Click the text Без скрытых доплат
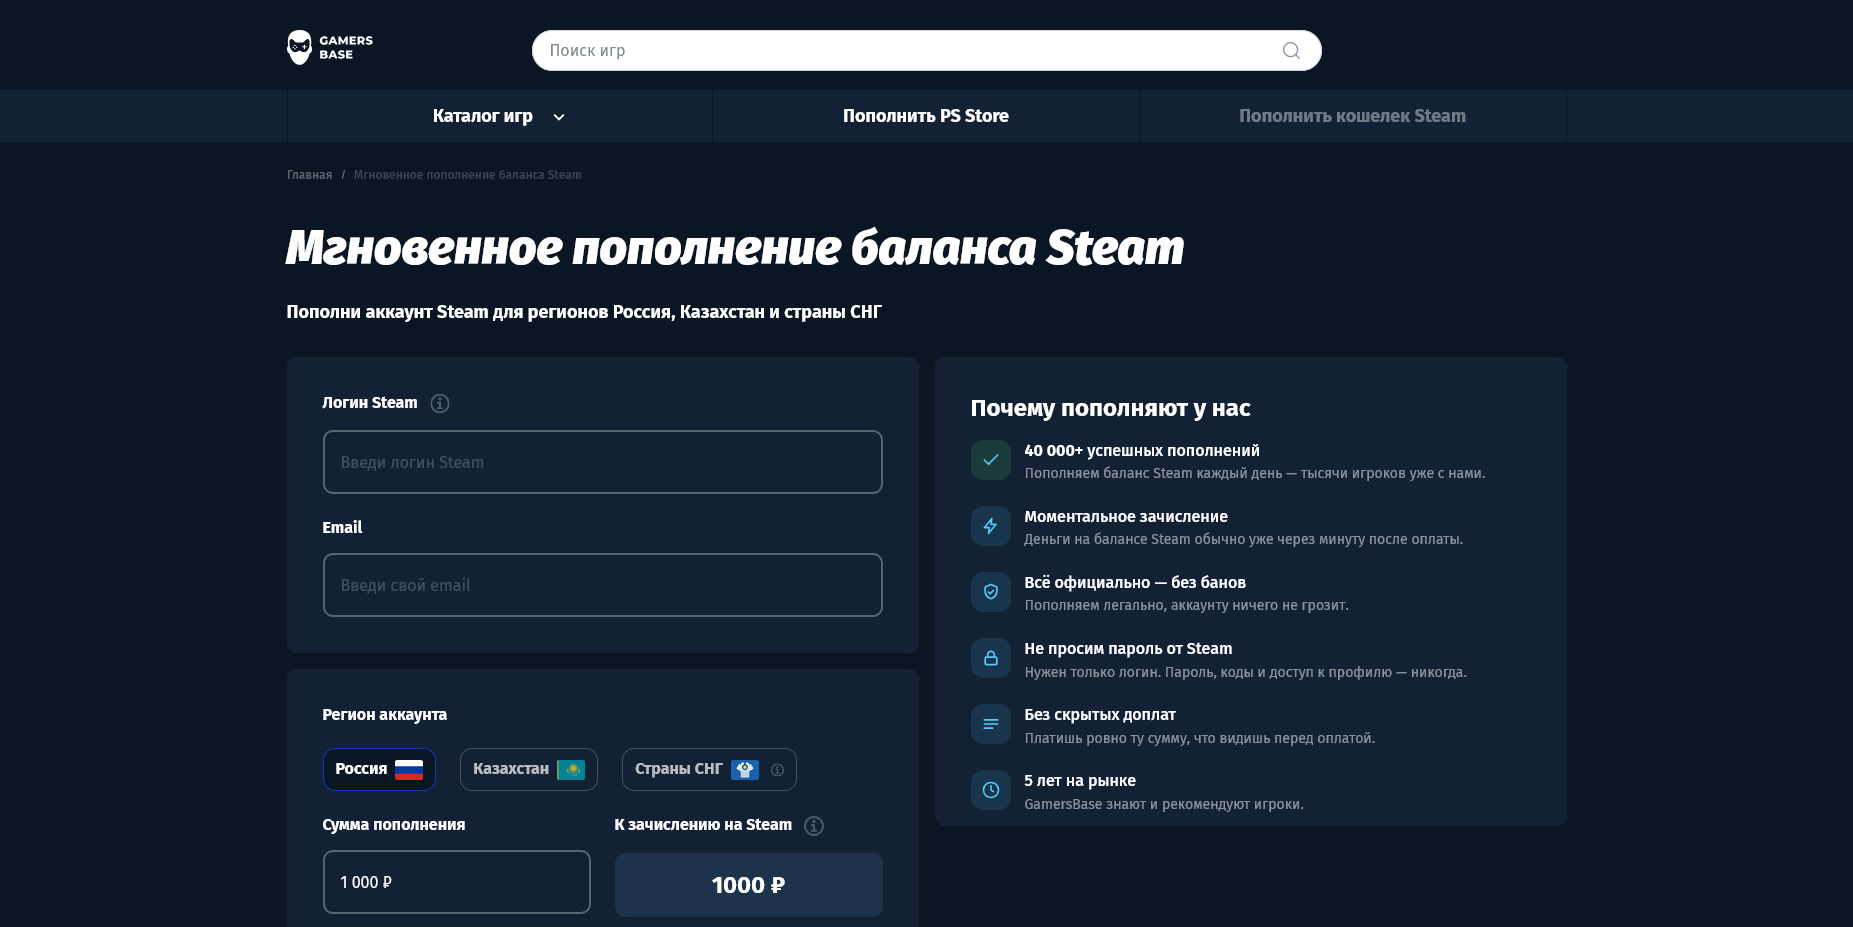This screenshot has height=927, width=1853. pyautogui.click(x=1100, y=715)
